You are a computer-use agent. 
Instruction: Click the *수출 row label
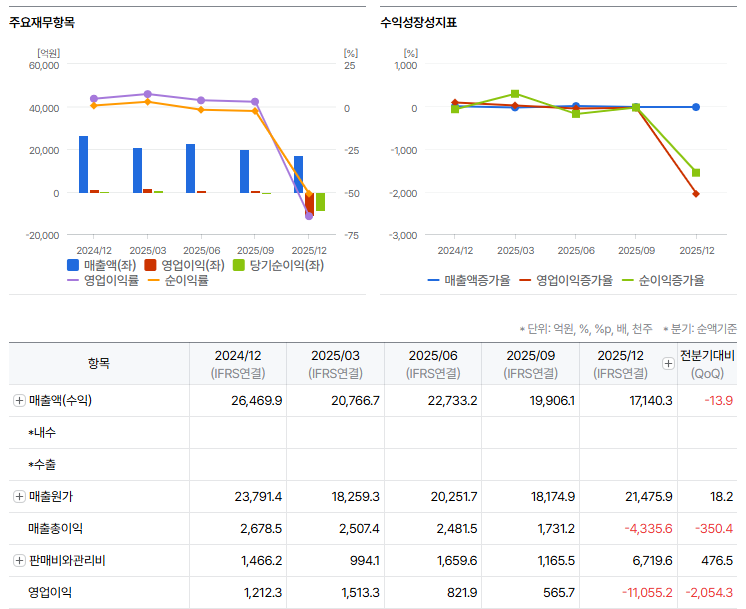42,464
